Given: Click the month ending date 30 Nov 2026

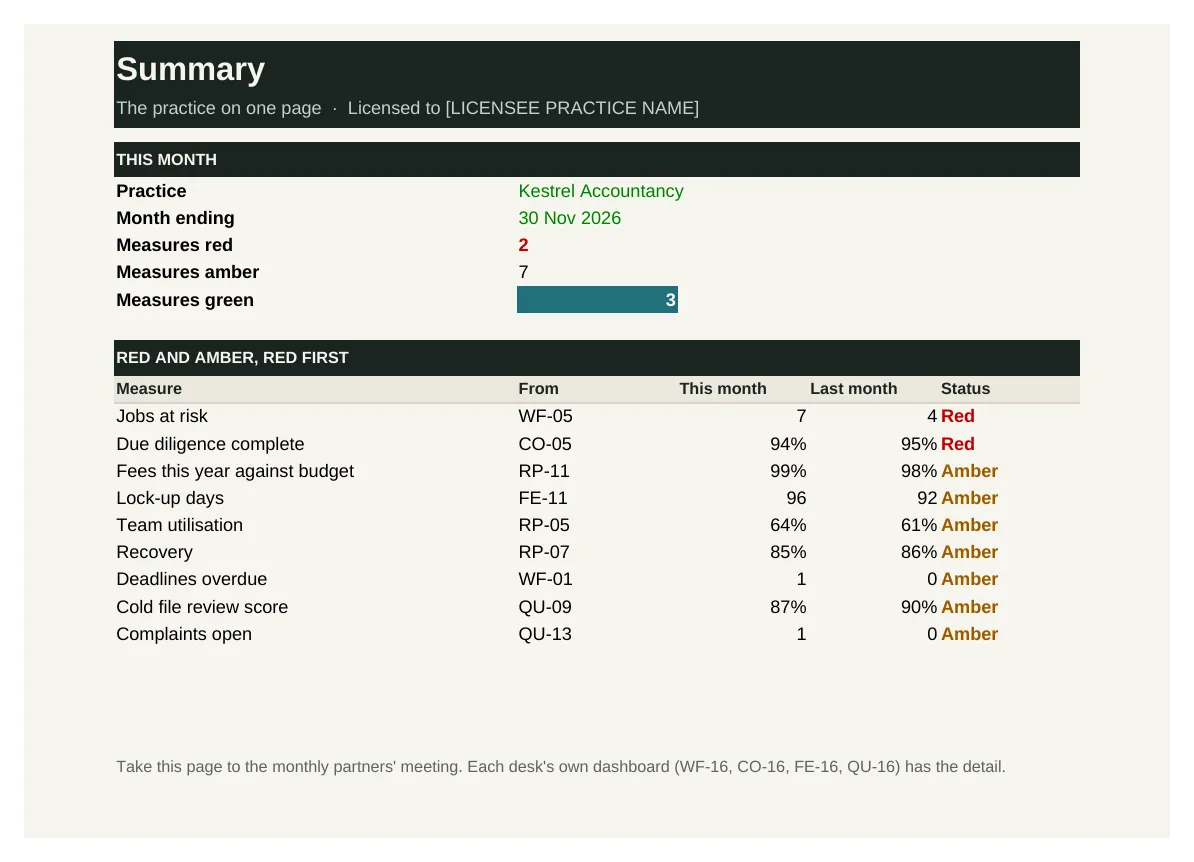Looking at the screenshot, I should point(570,219).
